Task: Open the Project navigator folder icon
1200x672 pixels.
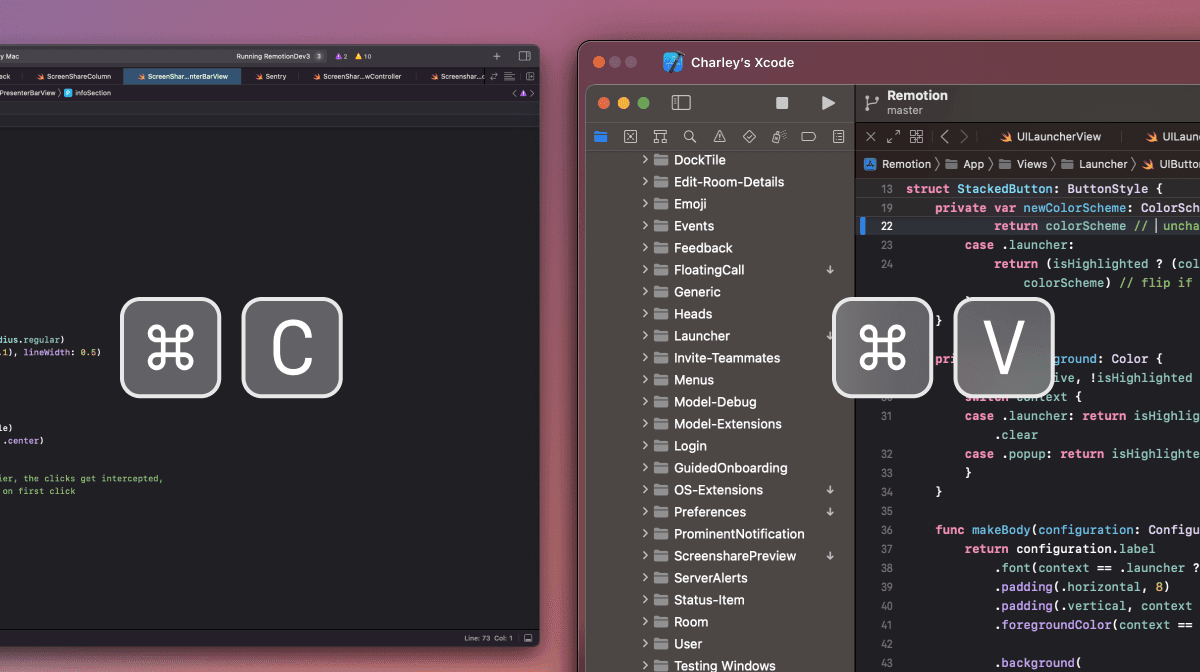Action: (601, 137)
